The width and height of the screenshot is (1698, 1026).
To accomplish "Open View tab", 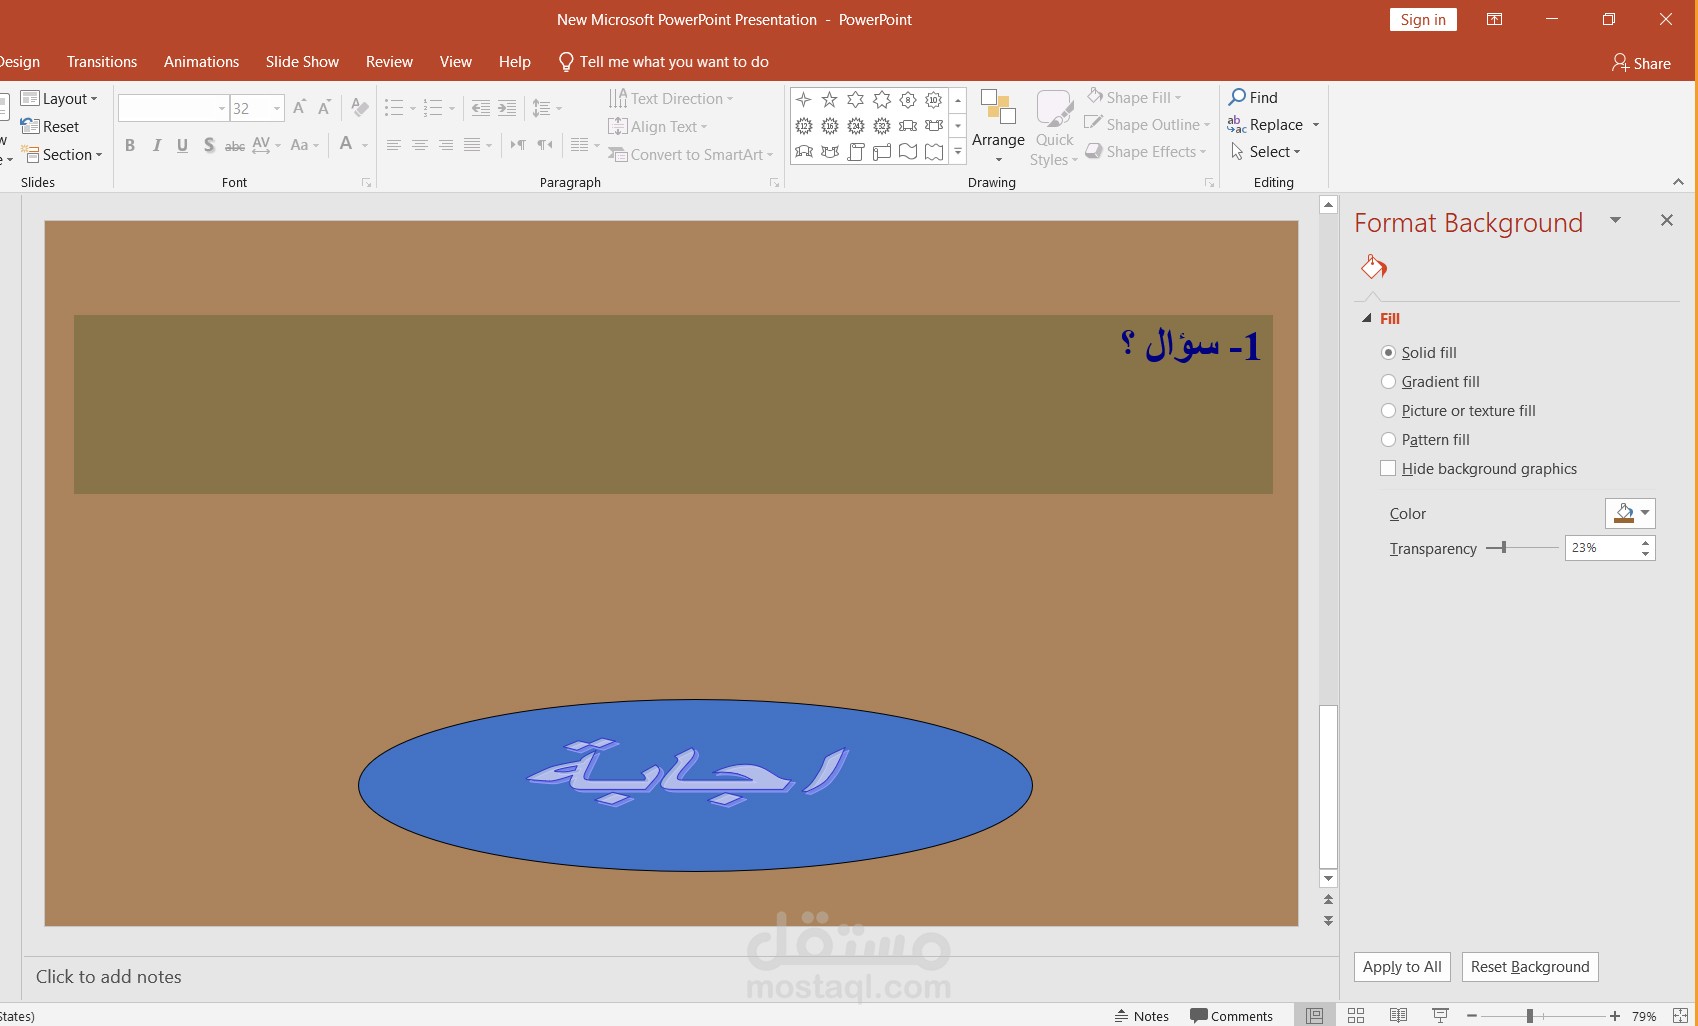I will (x=455, y=61).
